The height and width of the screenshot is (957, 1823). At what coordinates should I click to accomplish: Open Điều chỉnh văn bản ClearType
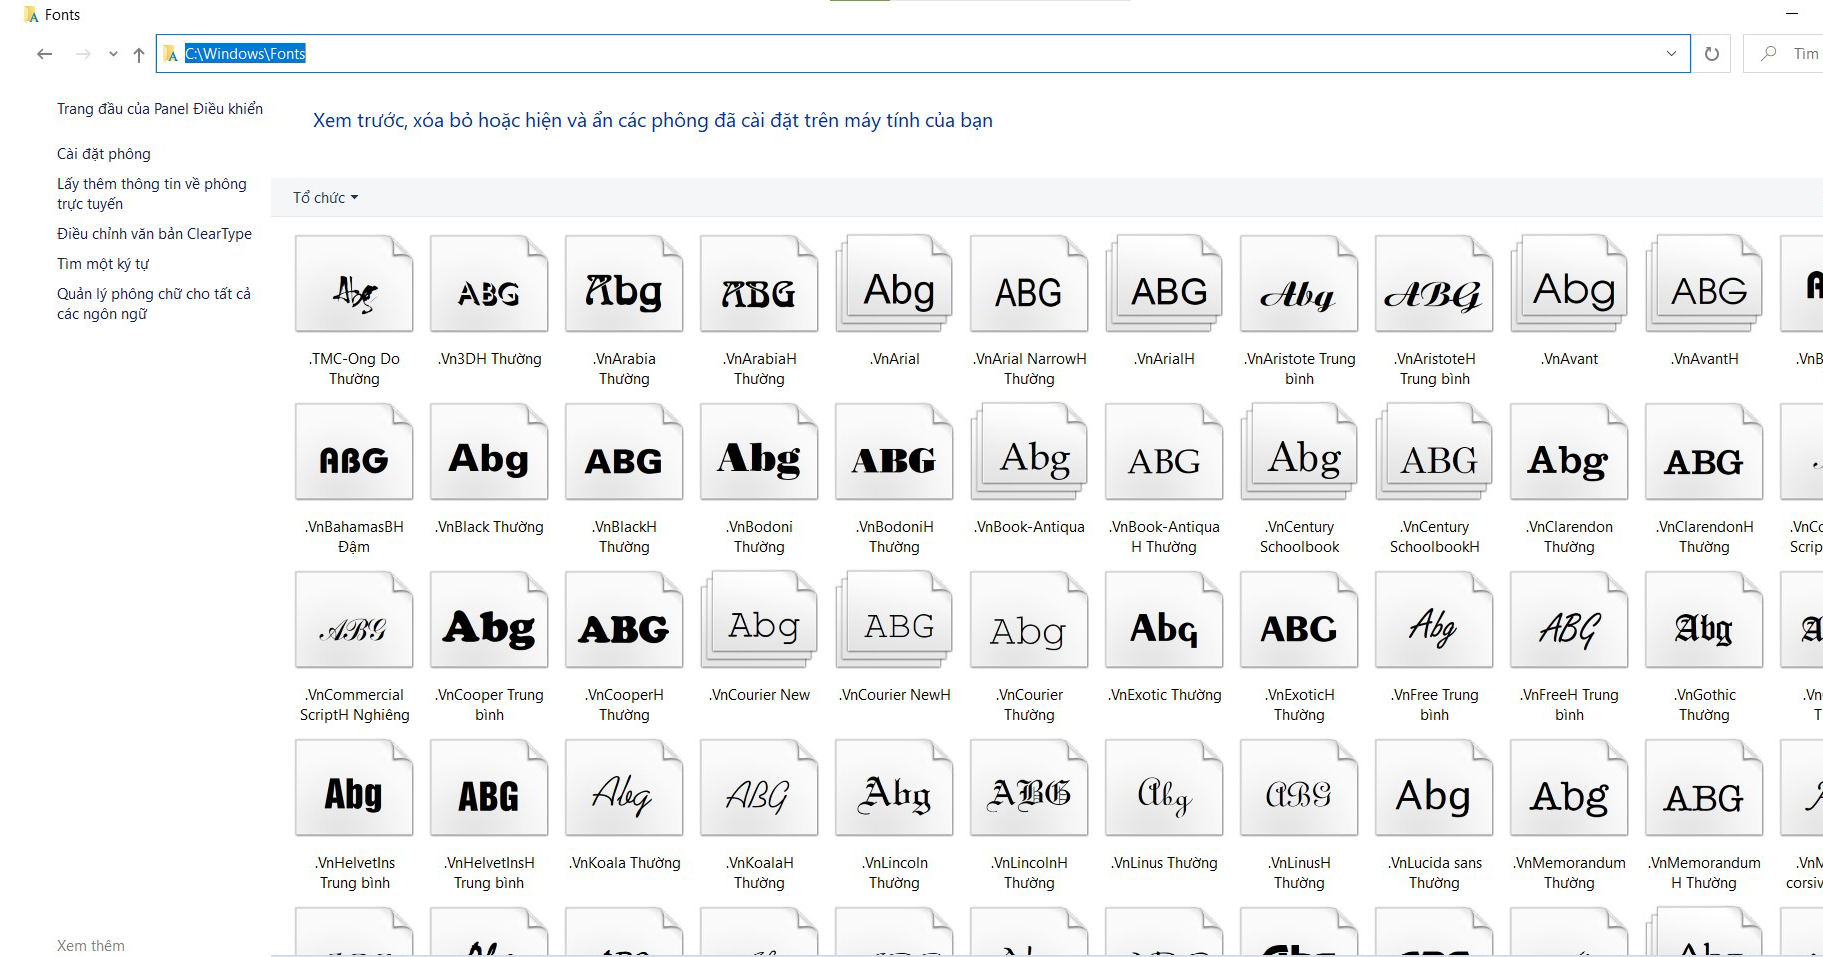point(154,234)
